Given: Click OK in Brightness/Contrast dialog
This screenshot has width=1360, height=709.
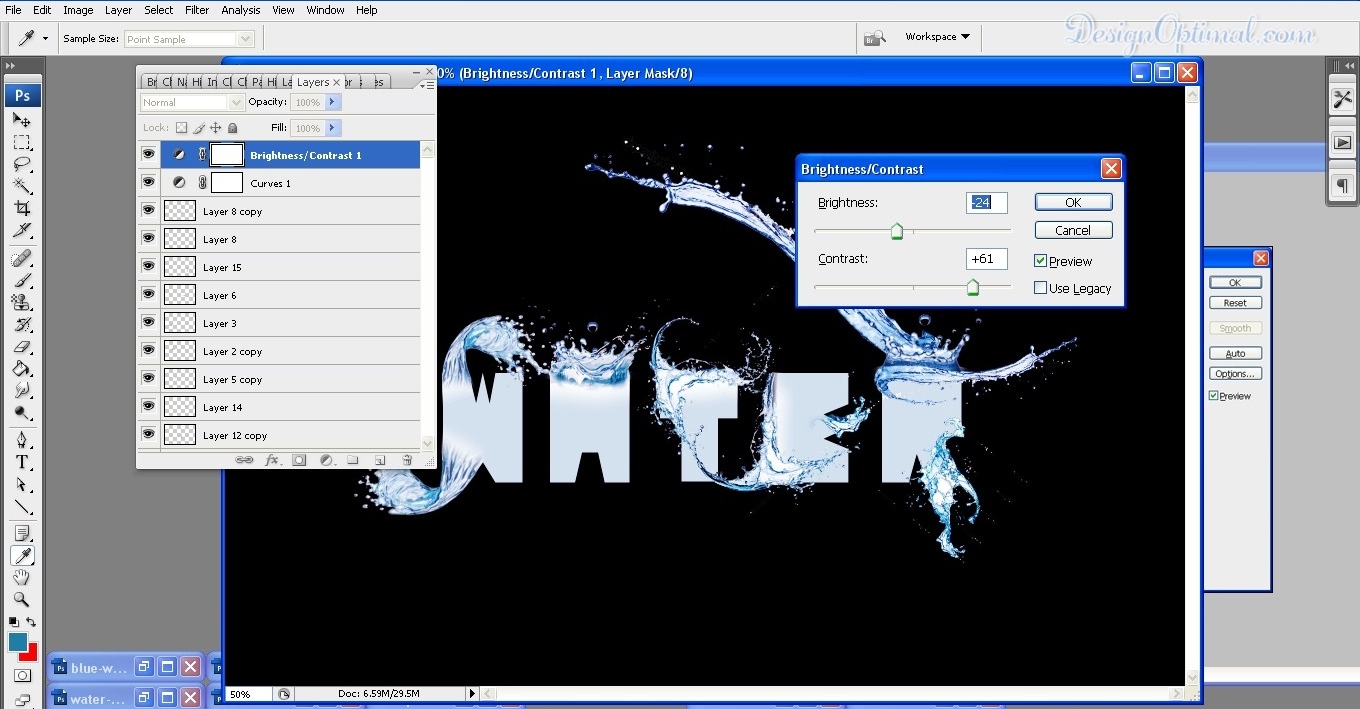Looking at the screenshot, I should tap(1073, 202).
